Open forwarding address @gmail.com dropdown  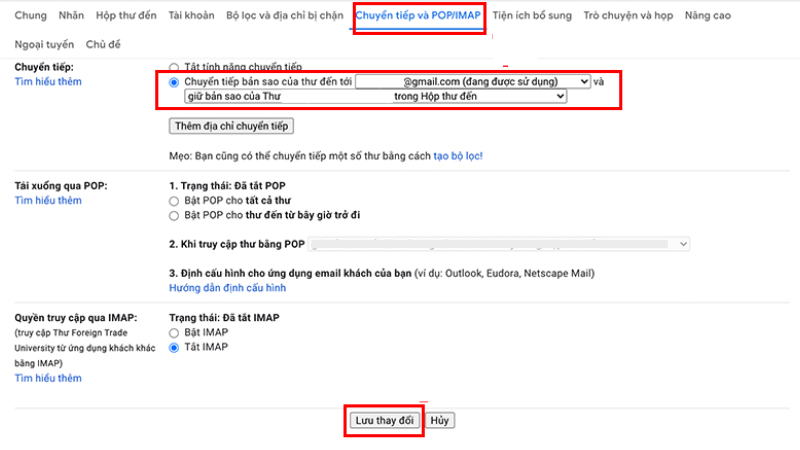(473, 82)
